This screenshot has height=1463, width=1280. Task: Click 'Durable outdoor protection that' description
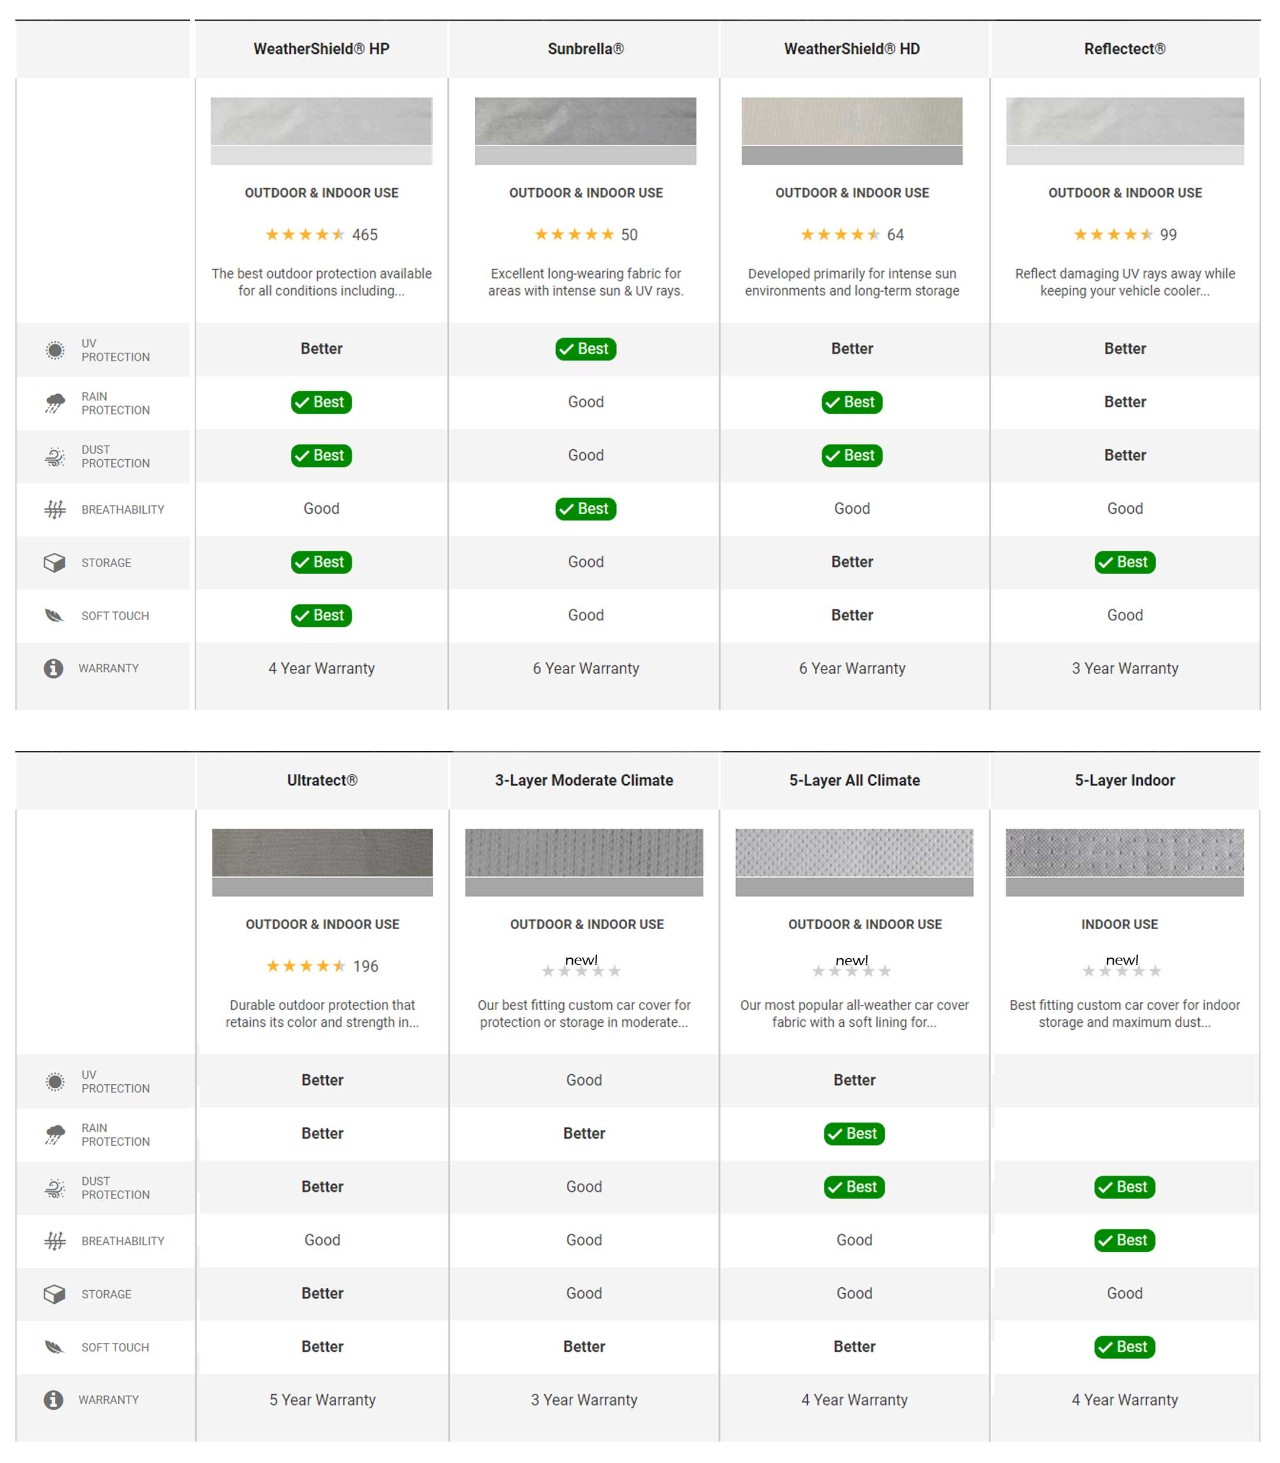click(x=322, y=1014)
